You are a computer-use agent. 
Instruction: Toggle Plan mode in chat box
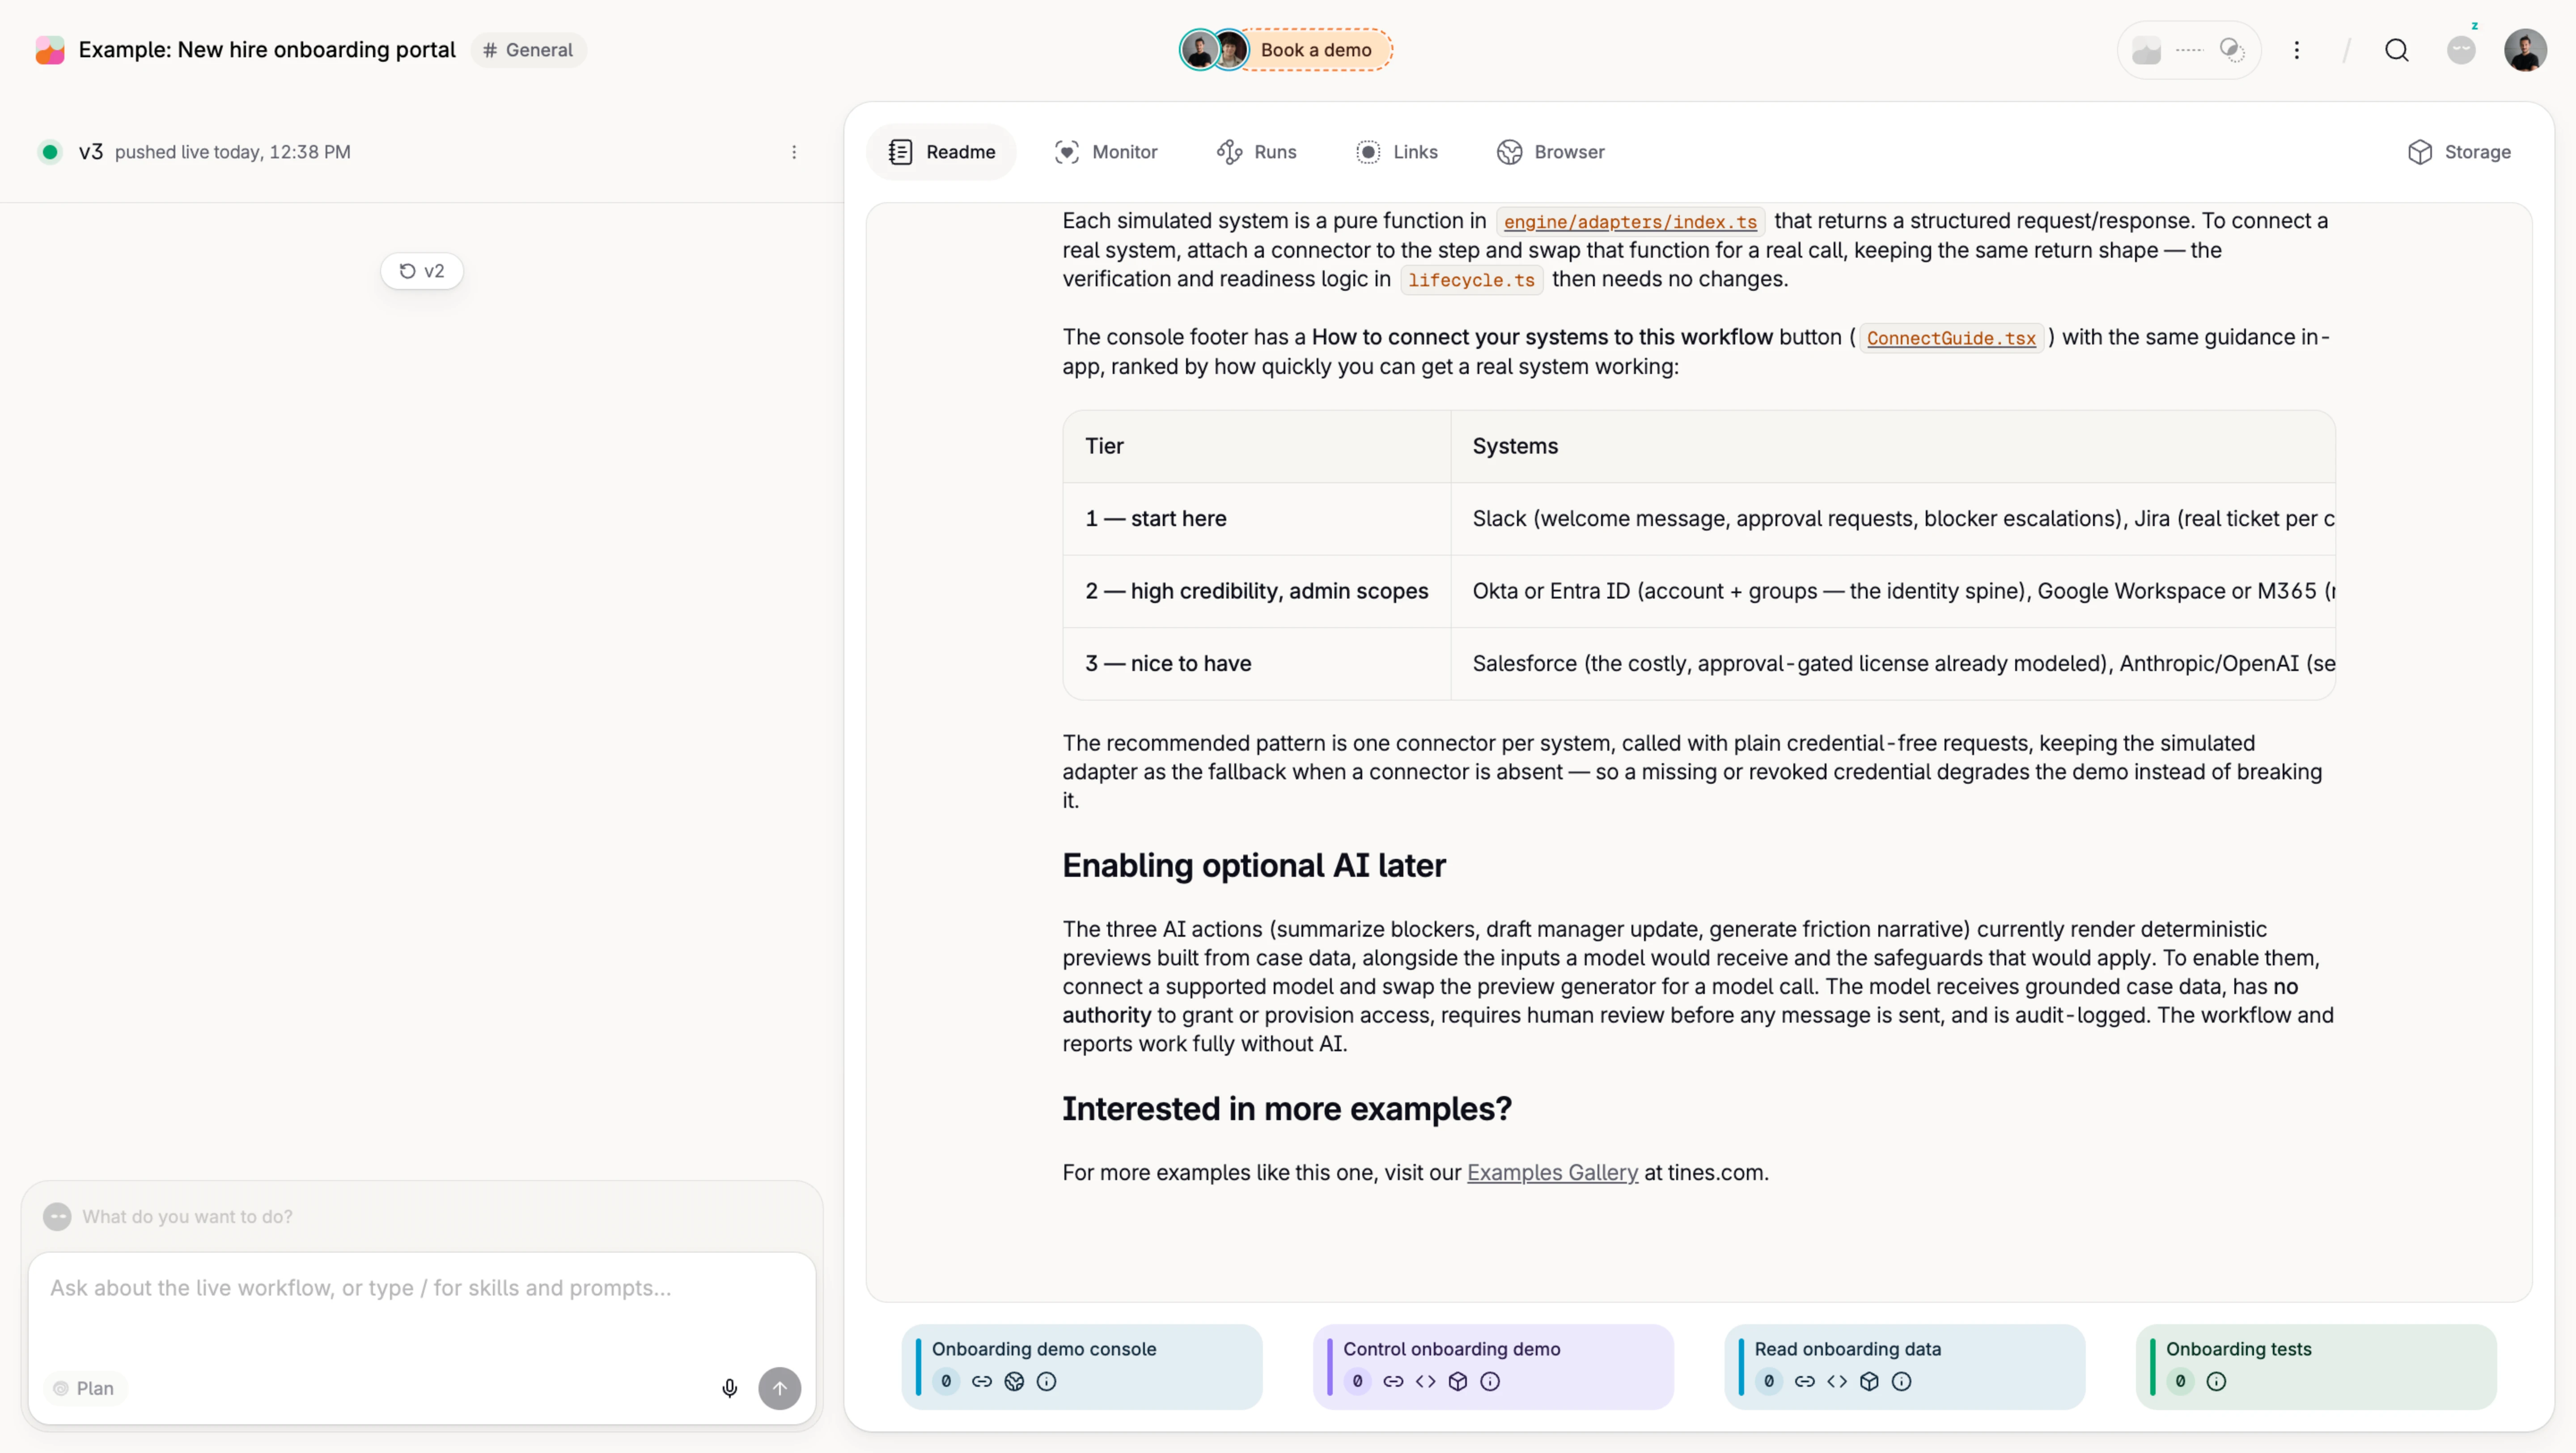coord(84,1388)
